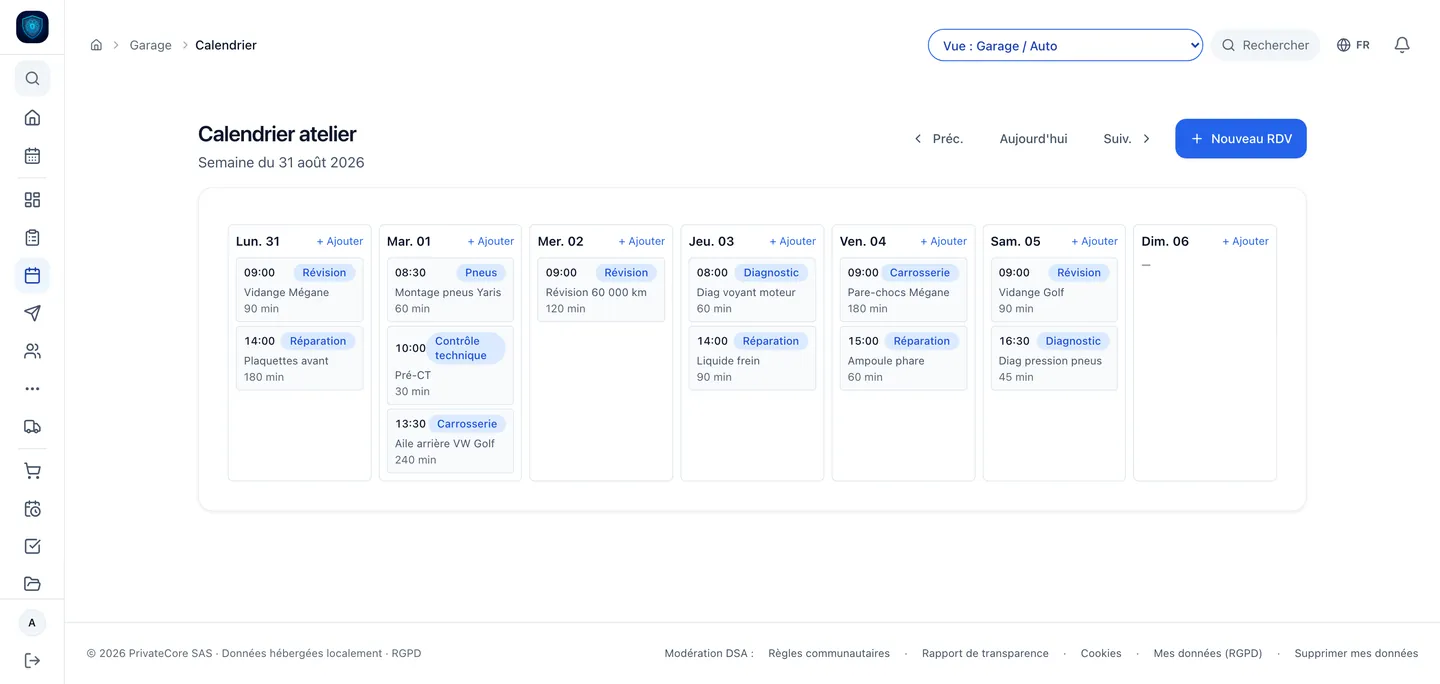
Task: Open Mes données (RGPD) link
Action: pyautogui.click(x=1208, y=653)
